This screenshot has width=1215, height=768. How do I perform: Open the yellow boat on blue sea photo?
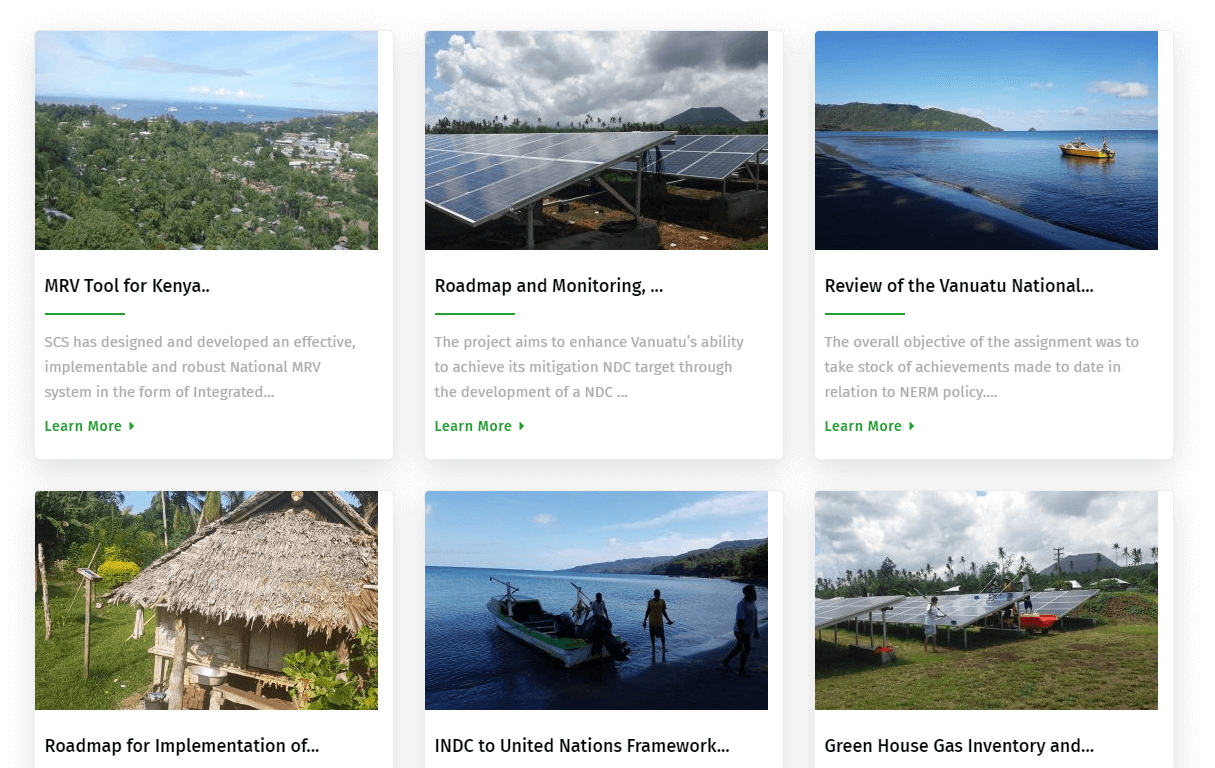pyautogui.click(x=986, y=140)
